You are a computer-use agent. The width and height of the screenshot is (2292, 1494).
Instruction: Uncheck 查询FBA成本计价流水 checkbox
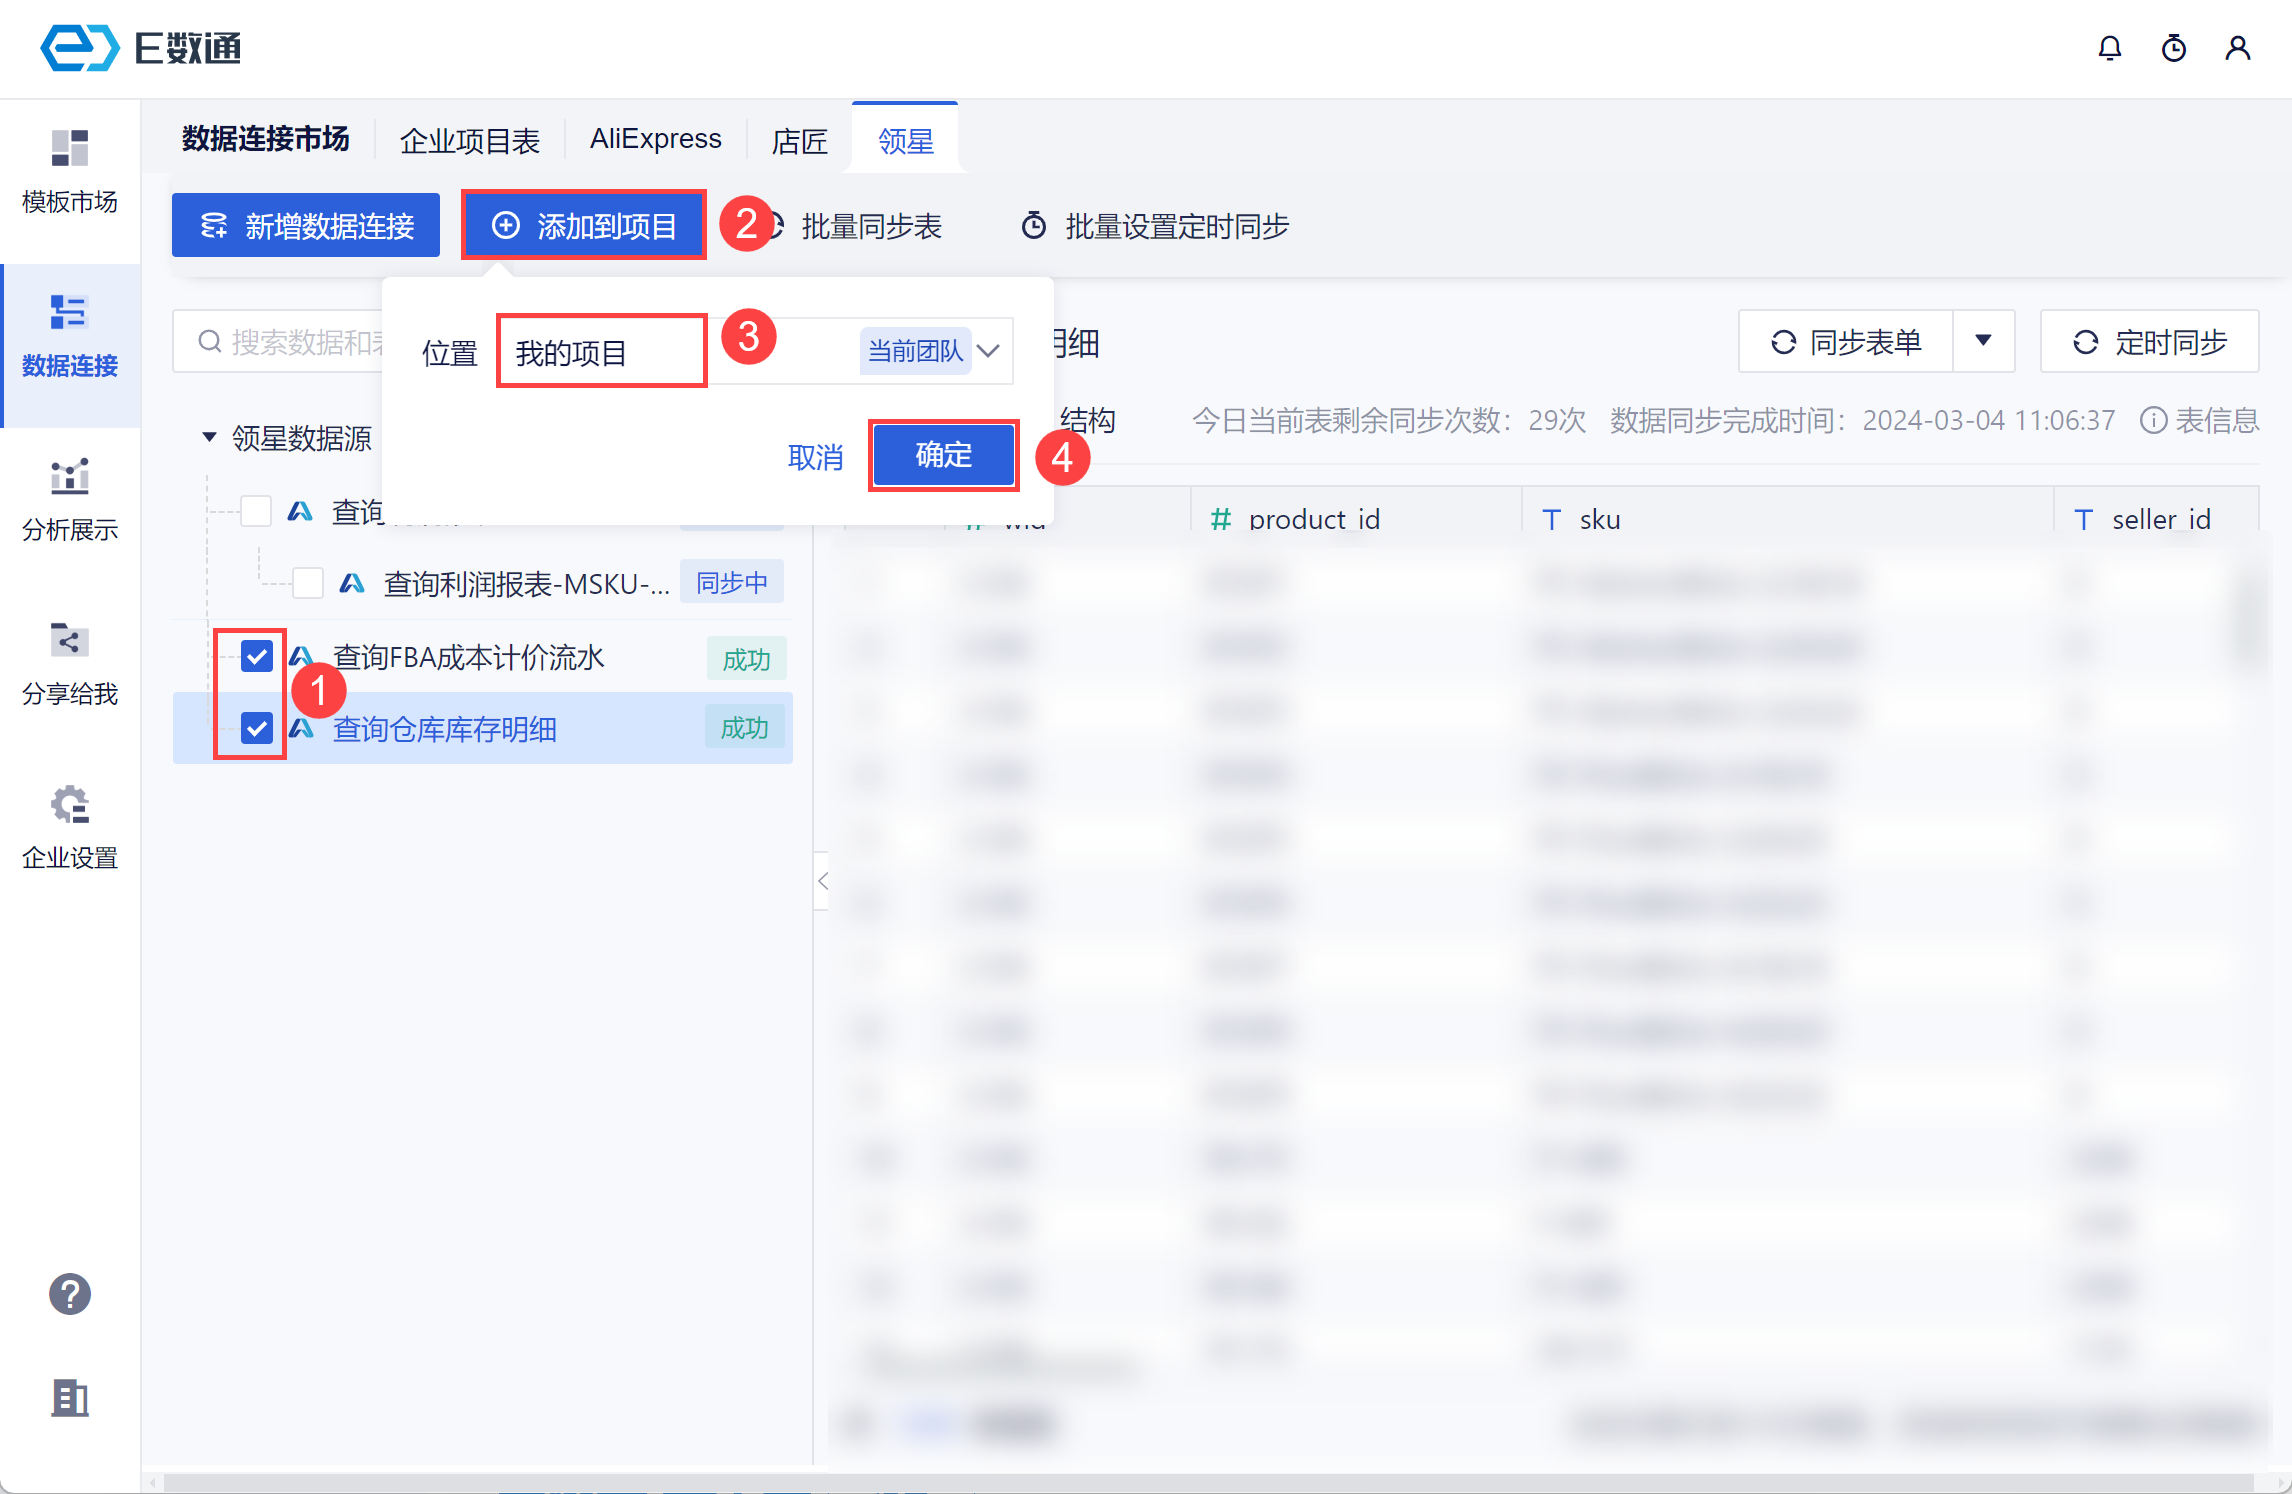point(257,657)
